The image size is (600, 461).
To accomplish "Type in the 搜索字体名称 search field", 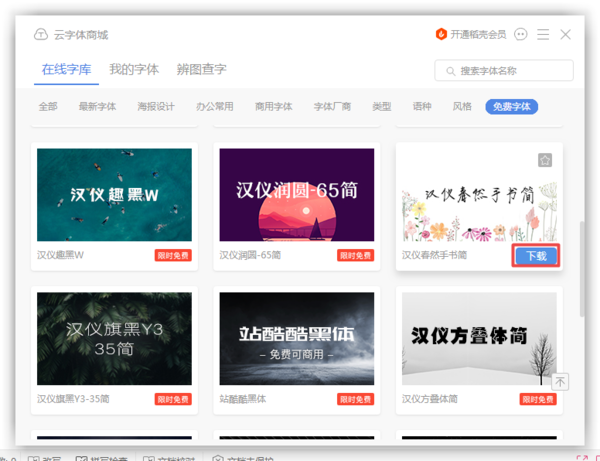I will point(512,71).
